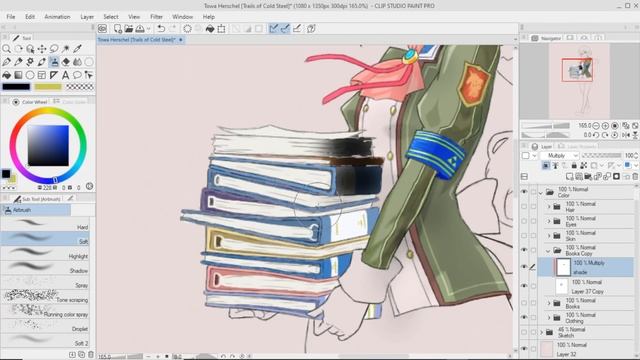This screenshot has width=640, height=360.
Task: Click the lock layer padlock icon
Action: pos(574,165)
